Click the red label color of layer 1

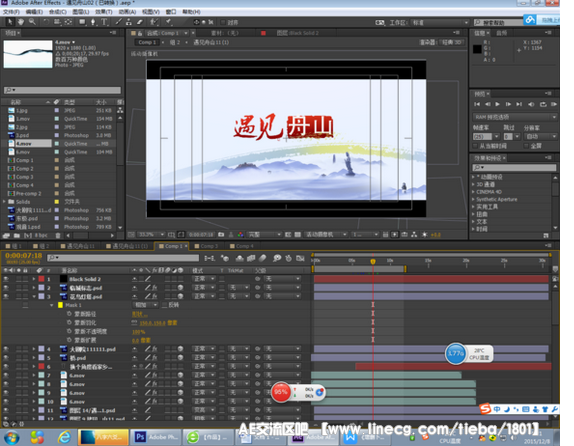pyautogui.click(x=41, y=279)
